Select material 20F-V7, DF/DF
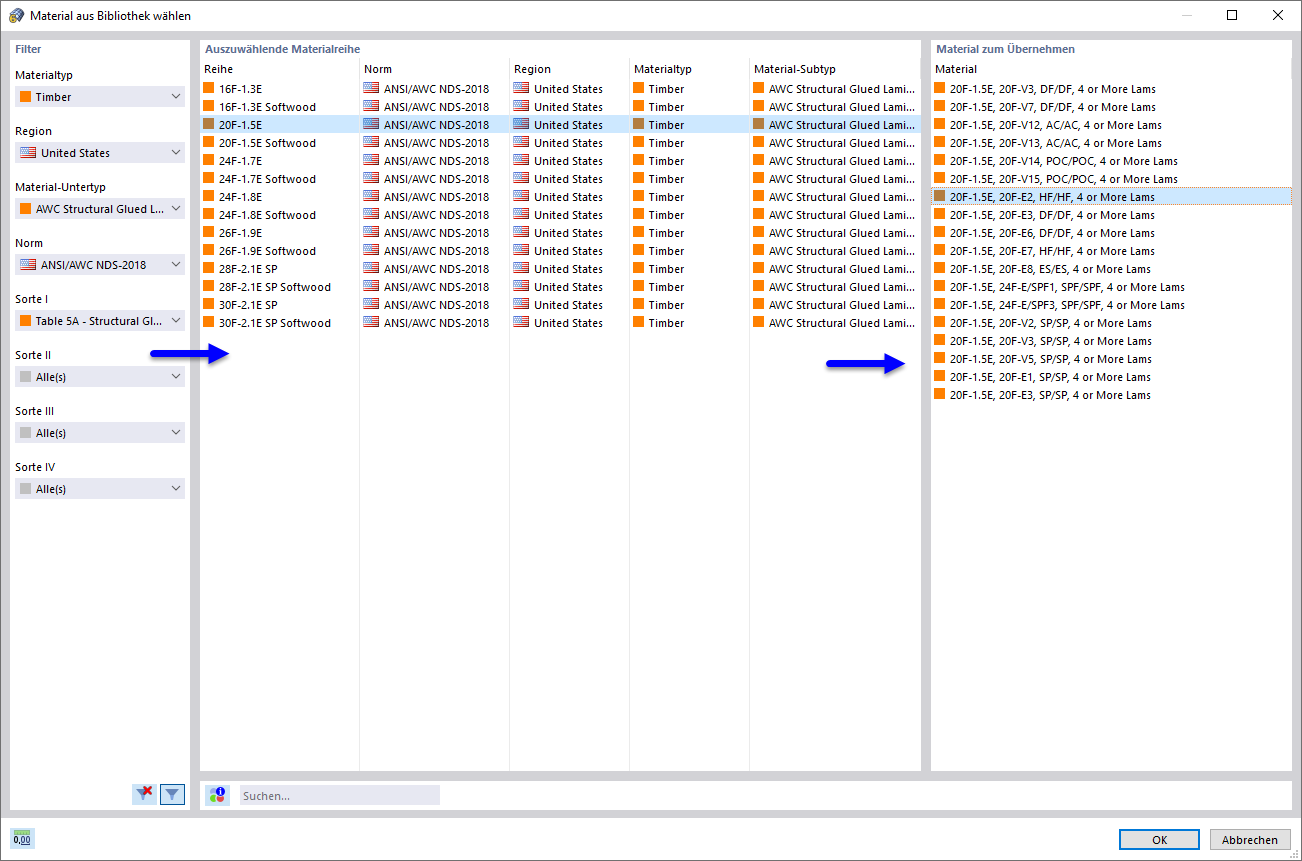 (1111, 107)
